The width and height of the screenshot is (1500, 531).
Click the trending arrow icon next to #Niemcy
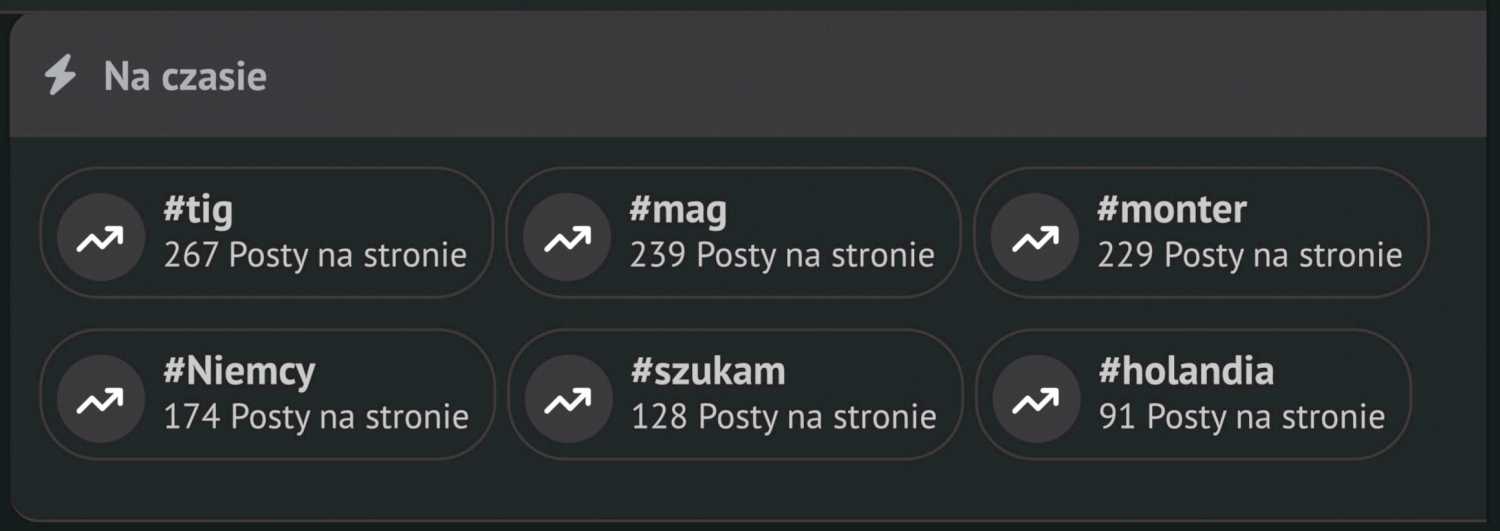pos(101,399)
